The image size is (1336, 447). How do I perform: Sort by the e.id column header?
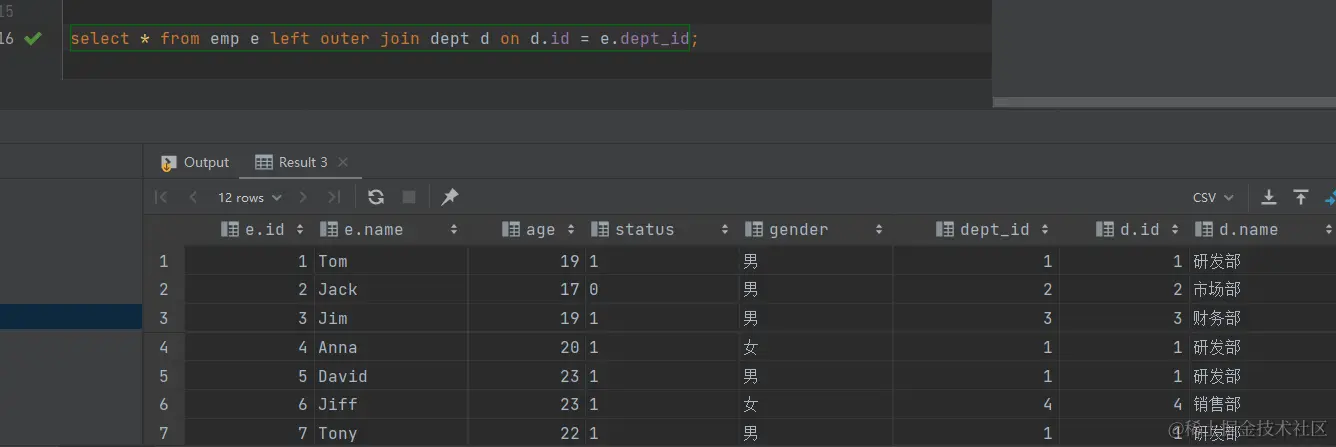click(x=251, y=229)
